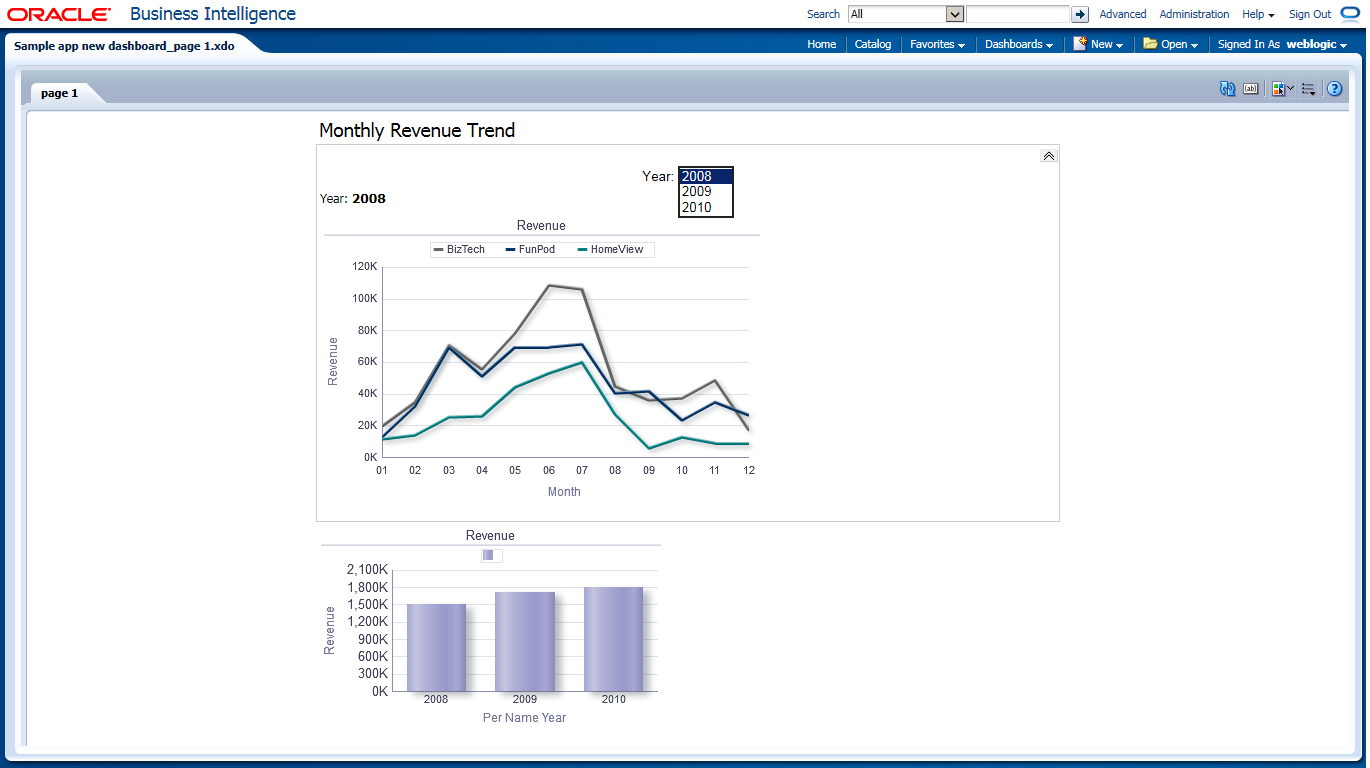Click the HomeView legend entry

[611, 249]
